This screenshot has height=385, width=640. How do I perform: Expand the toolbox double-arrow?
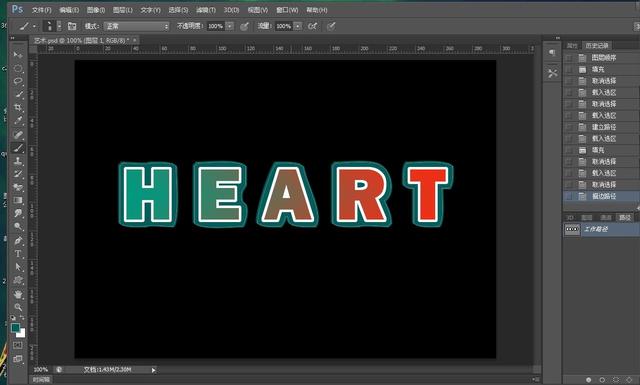[x=12, y=38]
